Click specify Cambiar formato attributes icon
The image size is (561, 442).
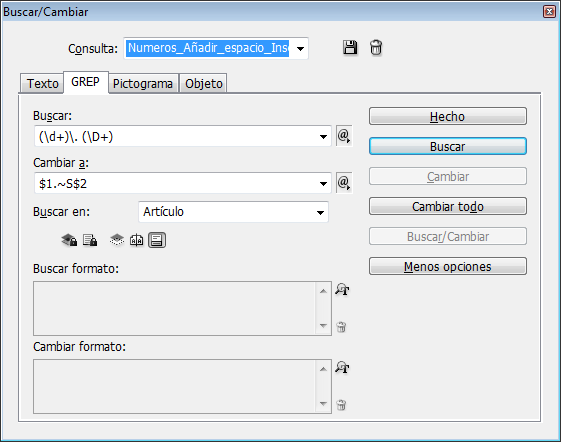(342, 367)
